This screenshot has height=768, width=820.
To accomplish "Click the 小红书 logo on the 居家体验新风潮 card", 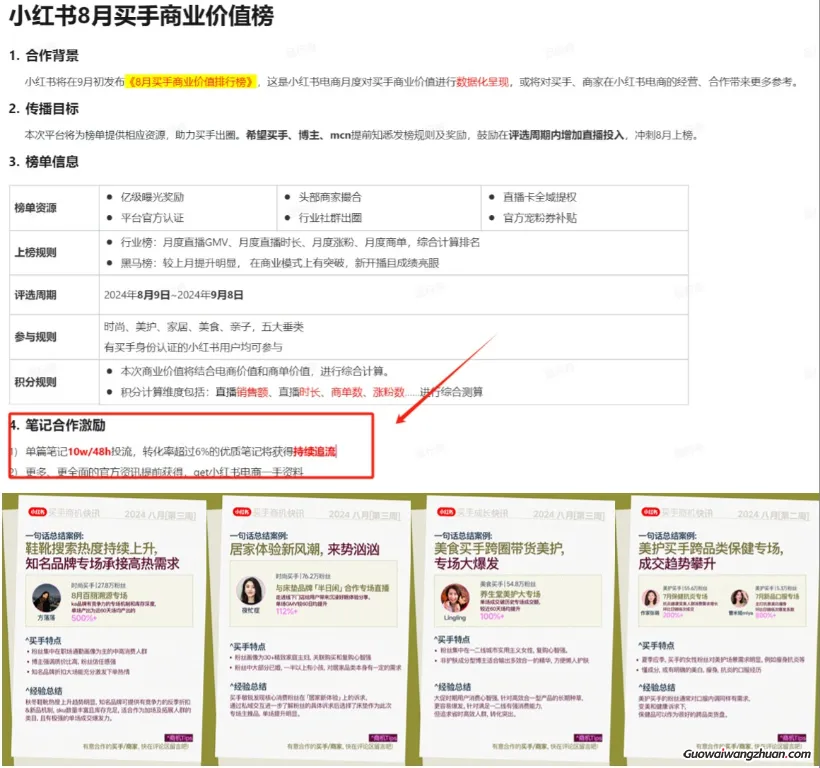I will pyautogui.click(x=242, y=512).
